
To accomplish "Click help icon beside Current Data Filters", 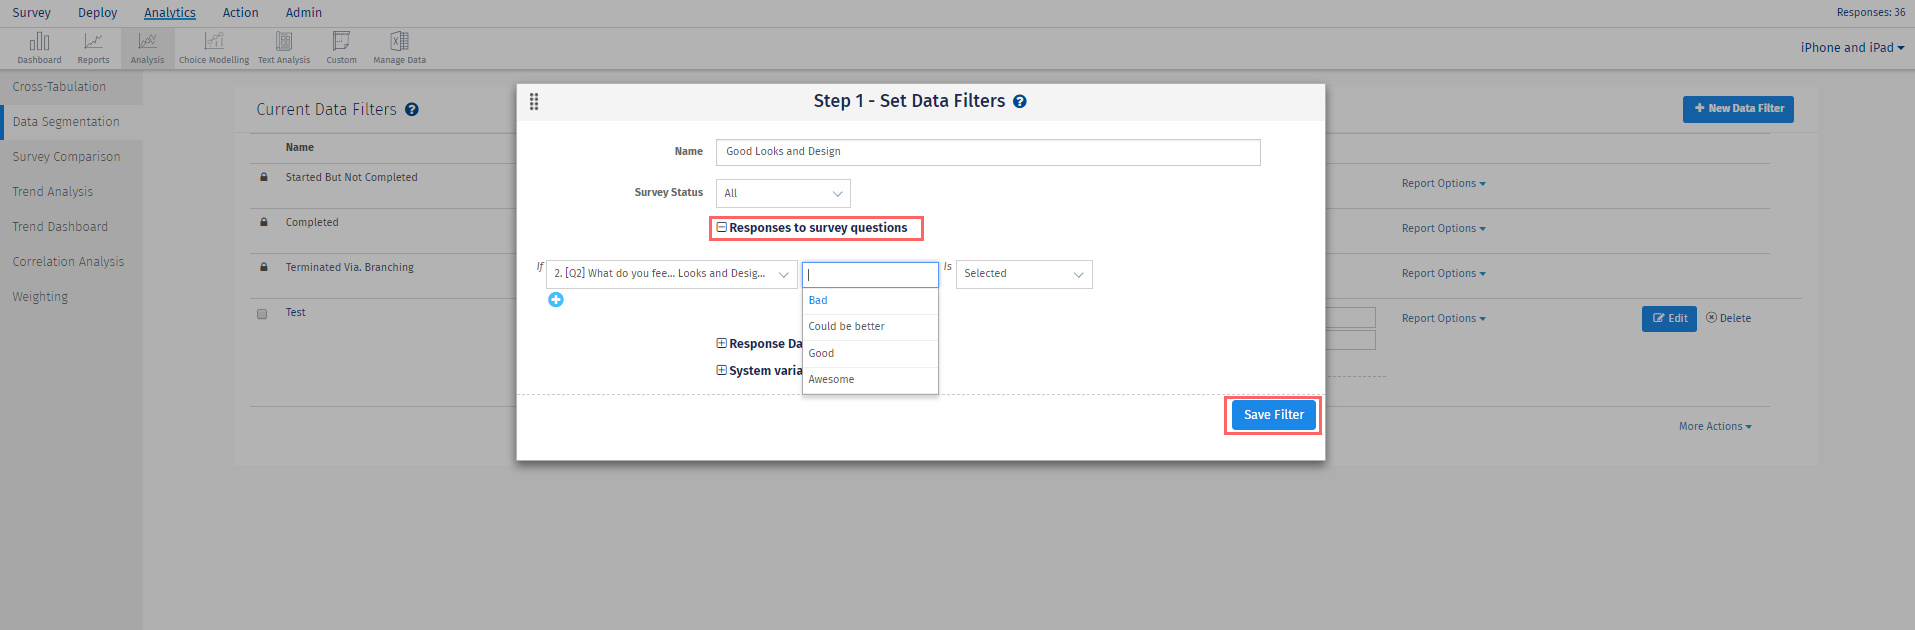I will [412, 110].
